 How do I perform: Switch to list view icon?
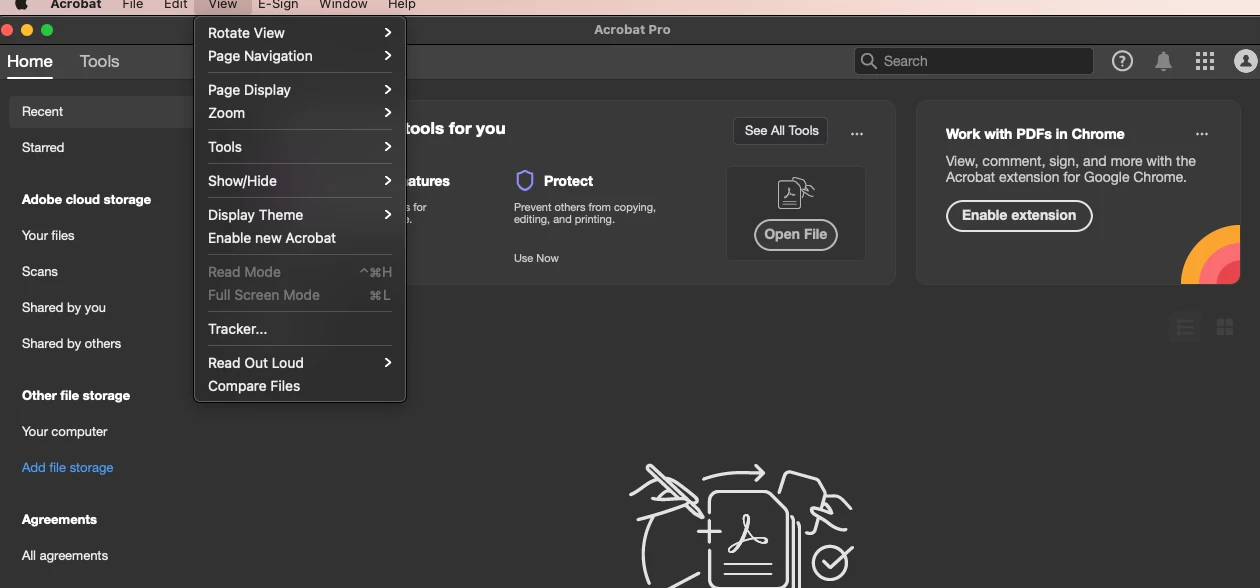tap(1184, 327)
